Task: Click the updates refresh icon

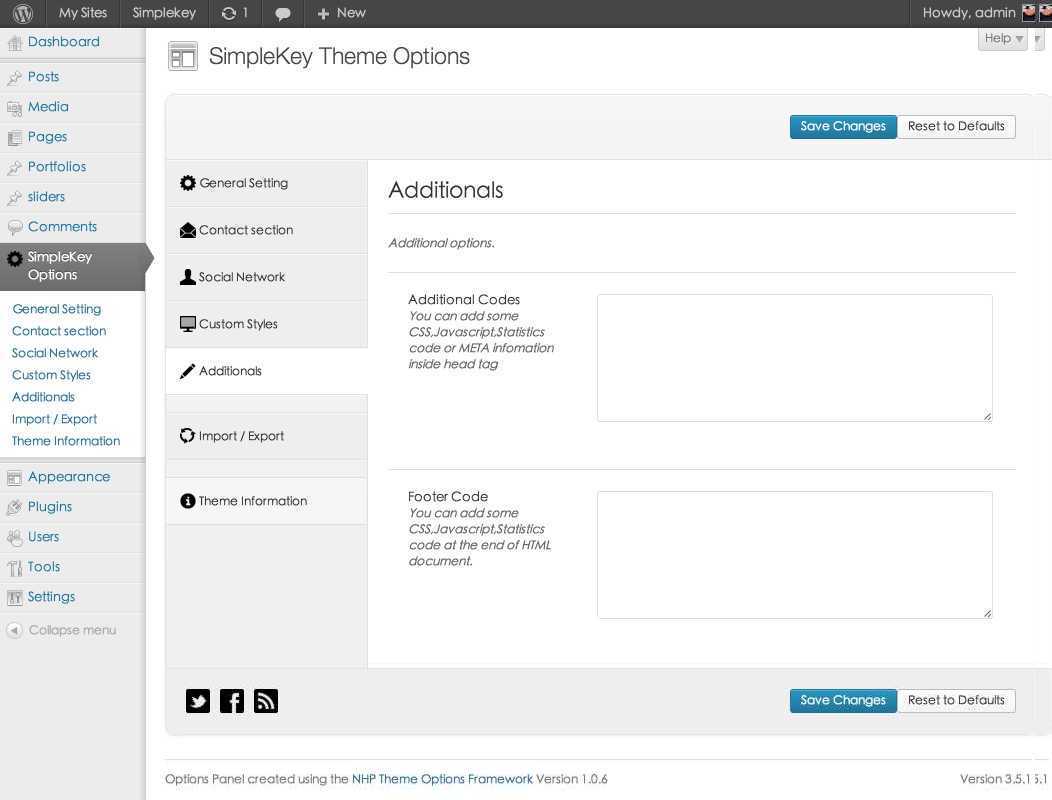Action: (x=229, y=14)
